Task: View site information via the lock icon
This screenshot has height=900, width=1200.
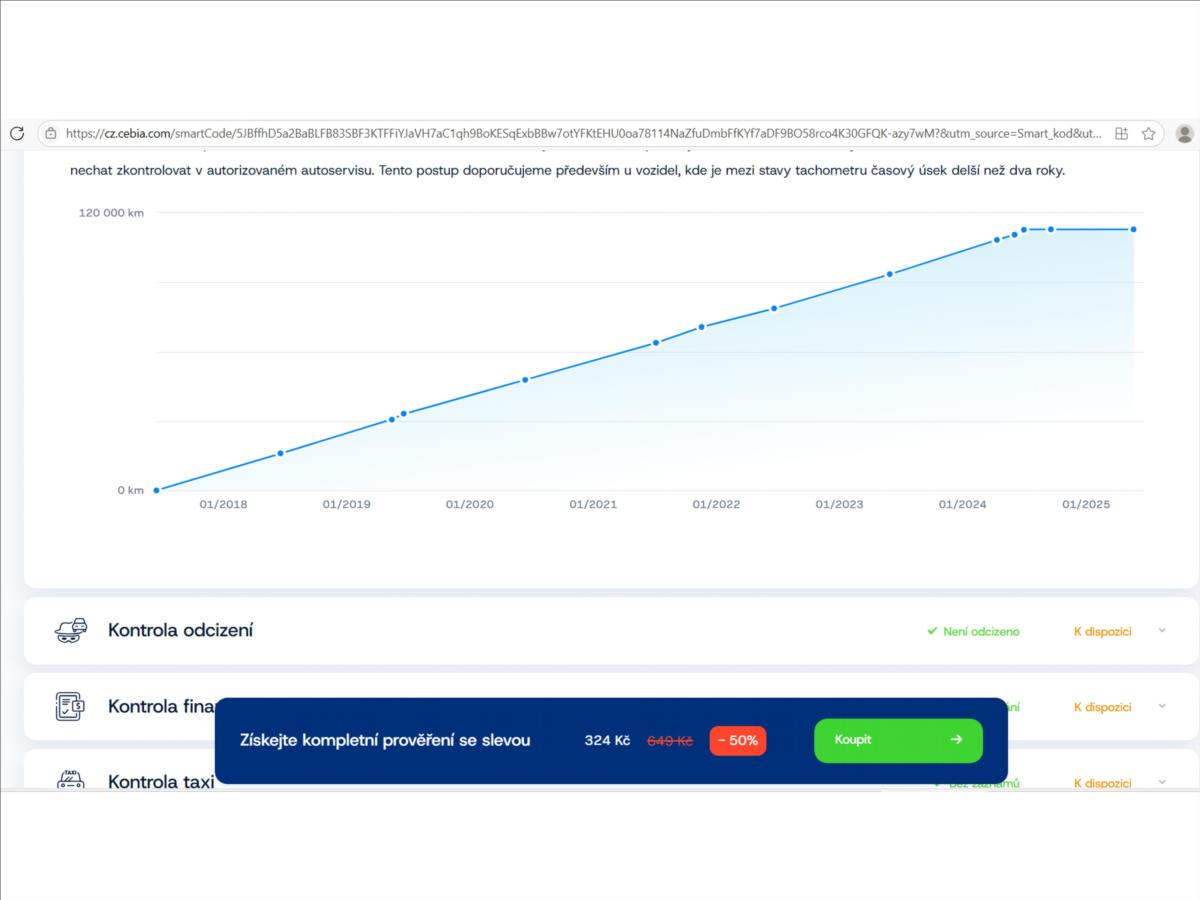Action: (x=51, y=133)
